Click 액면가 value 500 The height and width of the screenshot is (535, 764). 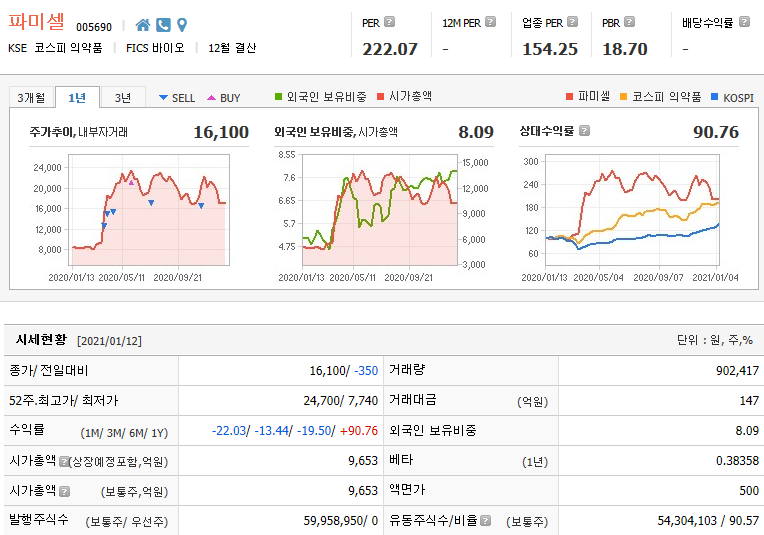pyautogui.click(x=749, y=491)
